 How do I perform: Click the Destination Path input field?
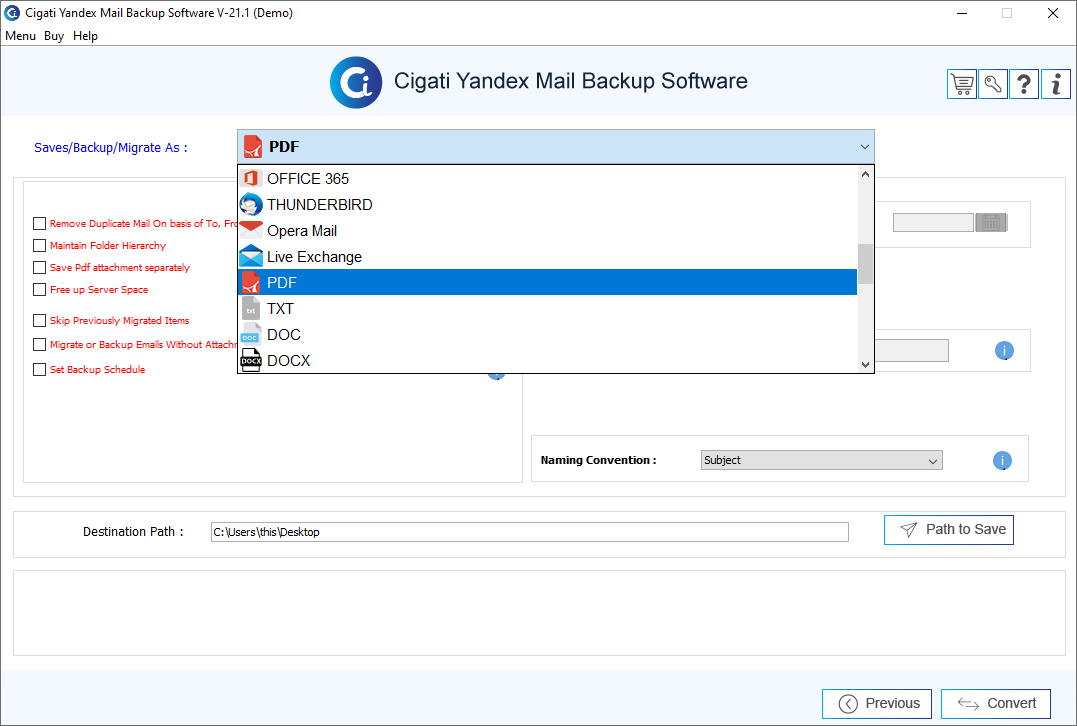coord(530,532)
